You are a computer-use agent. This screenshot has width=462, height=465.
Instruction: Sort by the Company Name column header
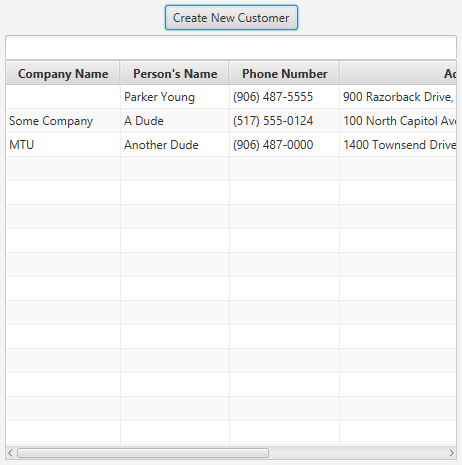(x=63, y=73)
